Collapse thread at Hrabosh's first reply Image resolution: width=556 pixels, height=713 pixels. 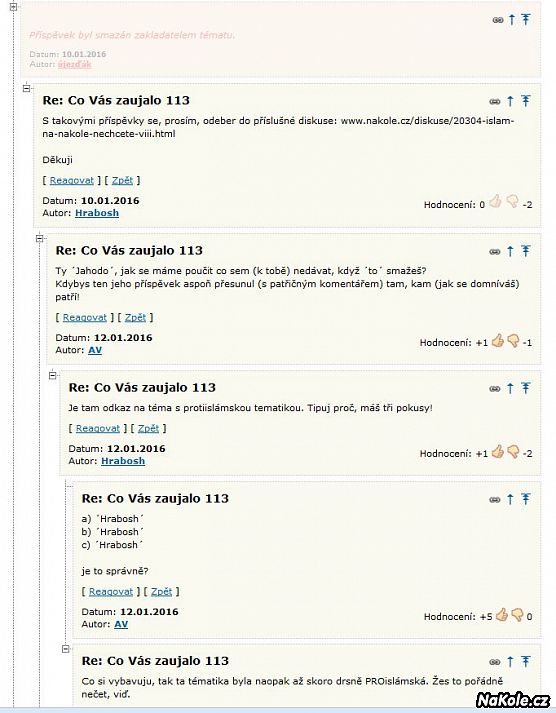[26, 88]
